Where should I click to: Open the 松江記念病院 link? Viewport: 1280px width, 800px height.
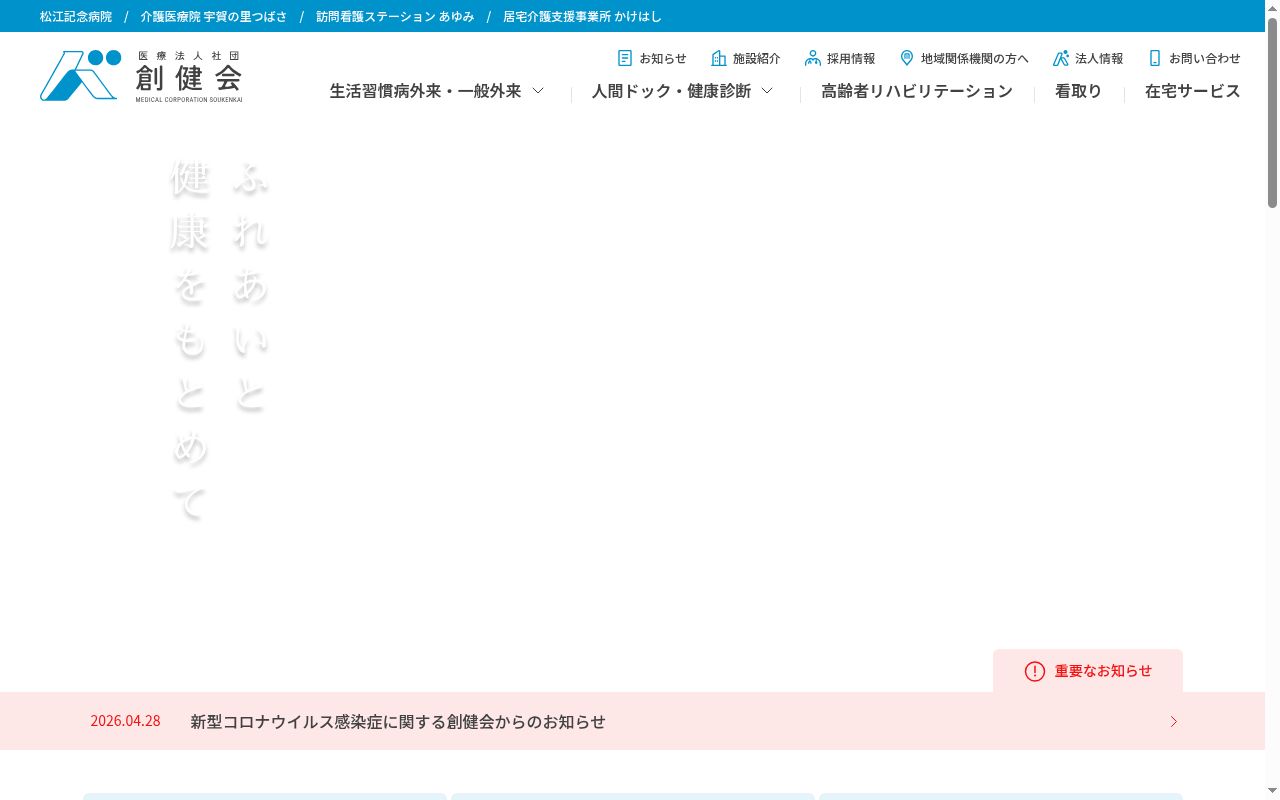coord(76,16)
